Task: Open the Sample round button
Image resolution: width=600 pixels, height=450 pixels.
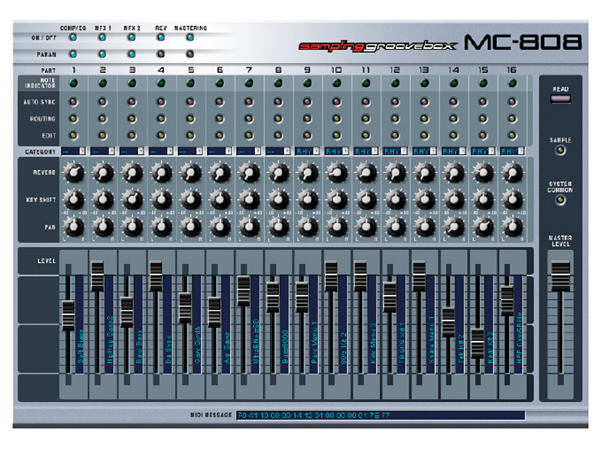Action: (x=560, y=150)
